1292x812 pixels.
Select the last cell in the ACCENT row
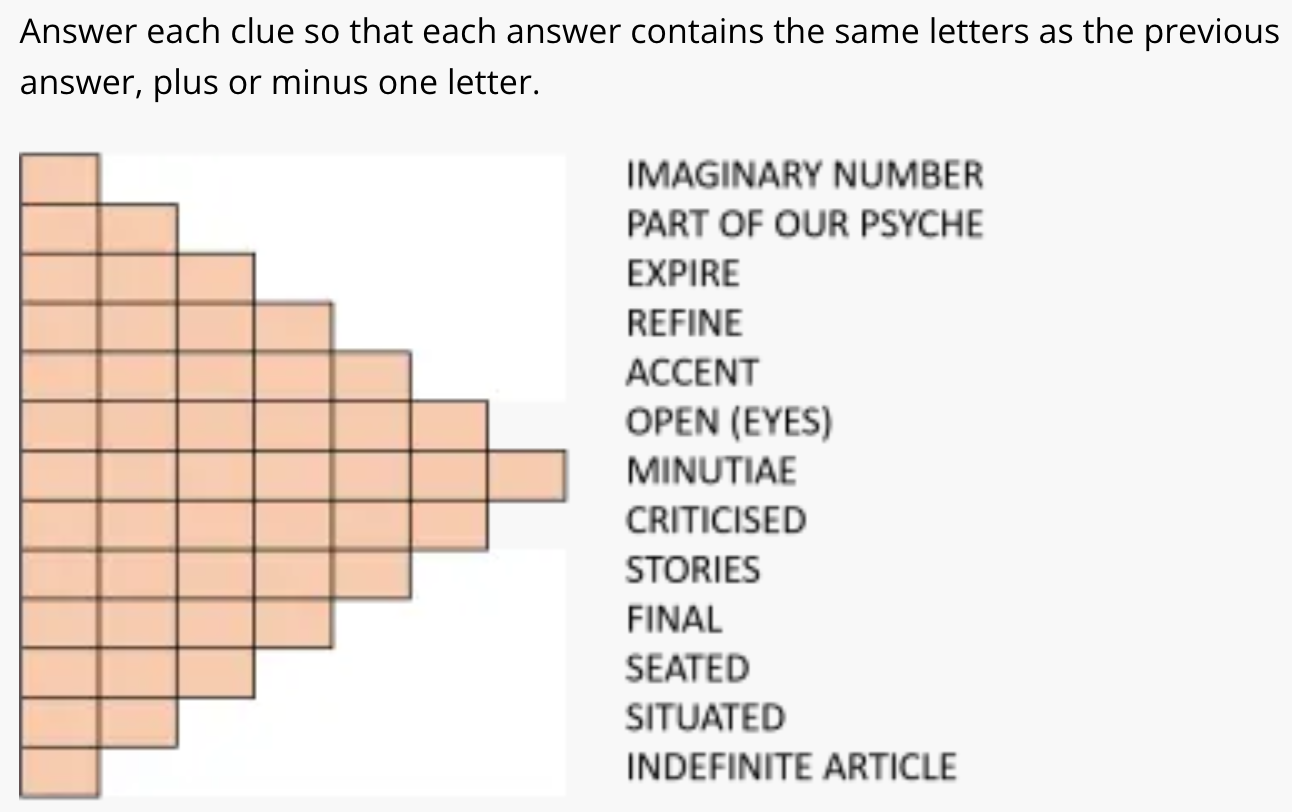click(372, 376)
